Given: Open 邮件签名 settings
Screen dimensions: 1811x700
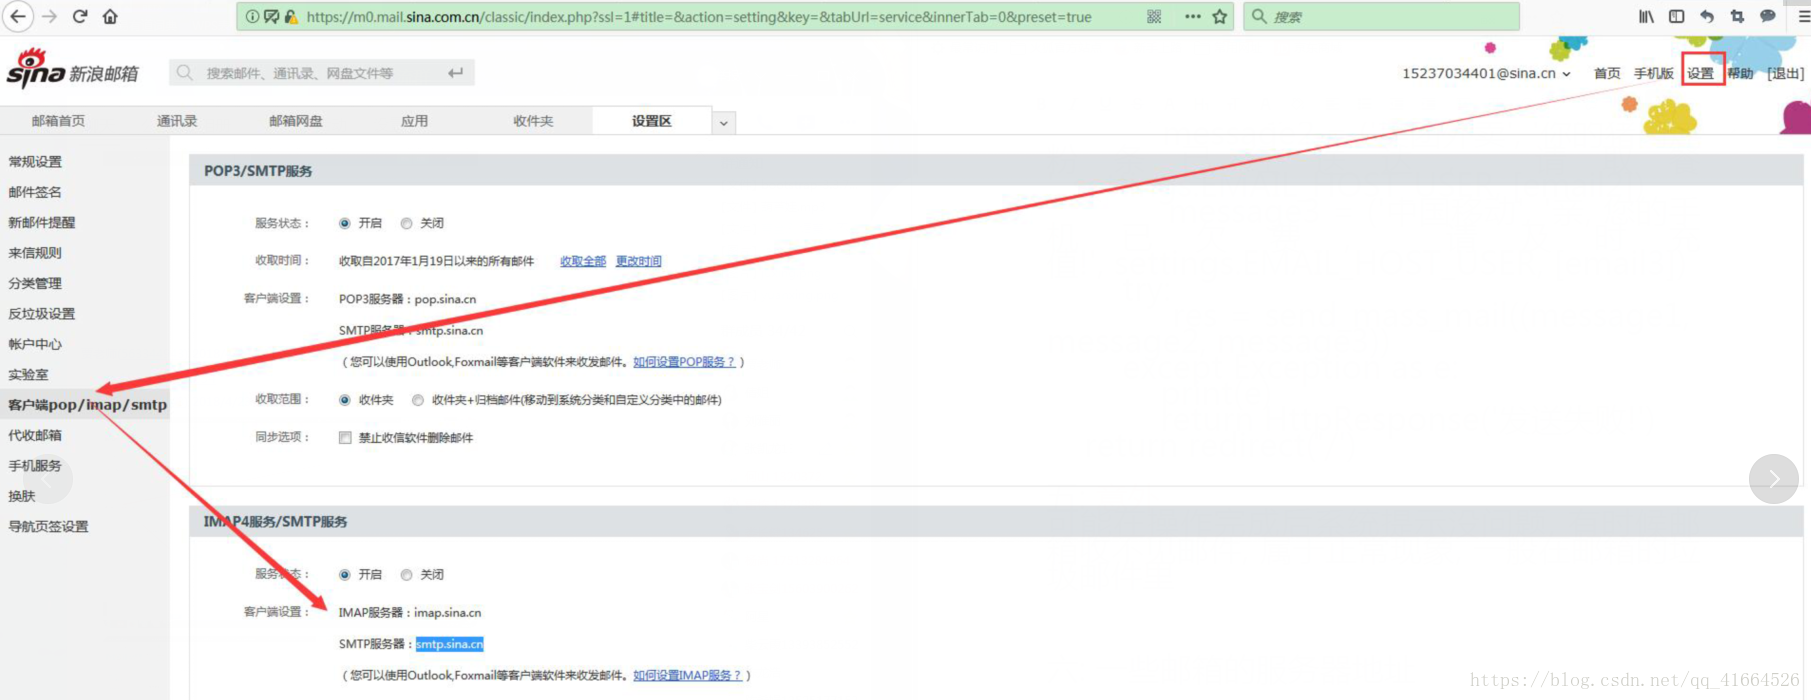Looking at the screenshot, I should pos(35,192).
